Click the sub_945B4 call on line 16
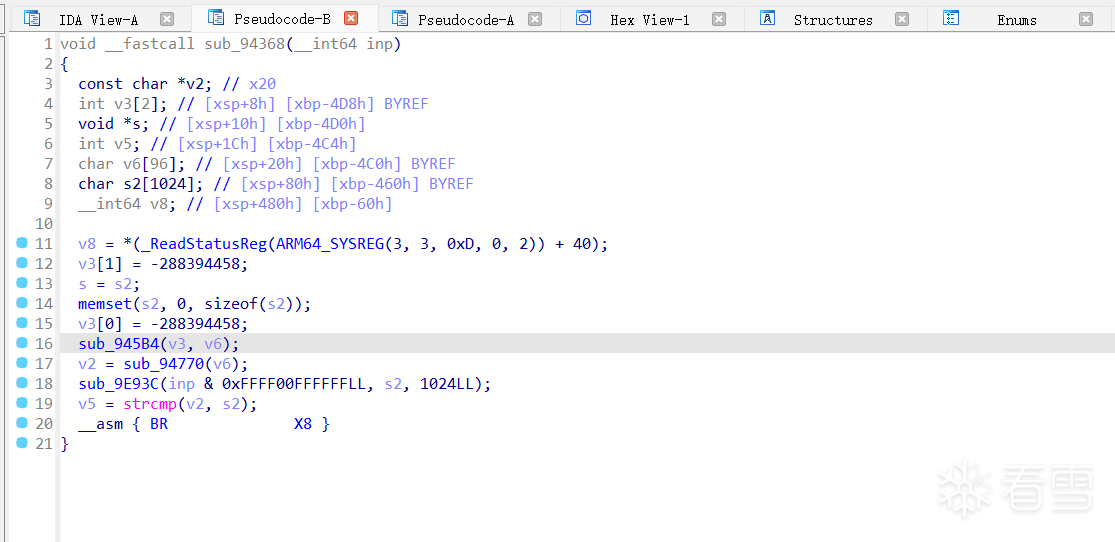This screenshot has width=1115, height=542. click(119, 344)
